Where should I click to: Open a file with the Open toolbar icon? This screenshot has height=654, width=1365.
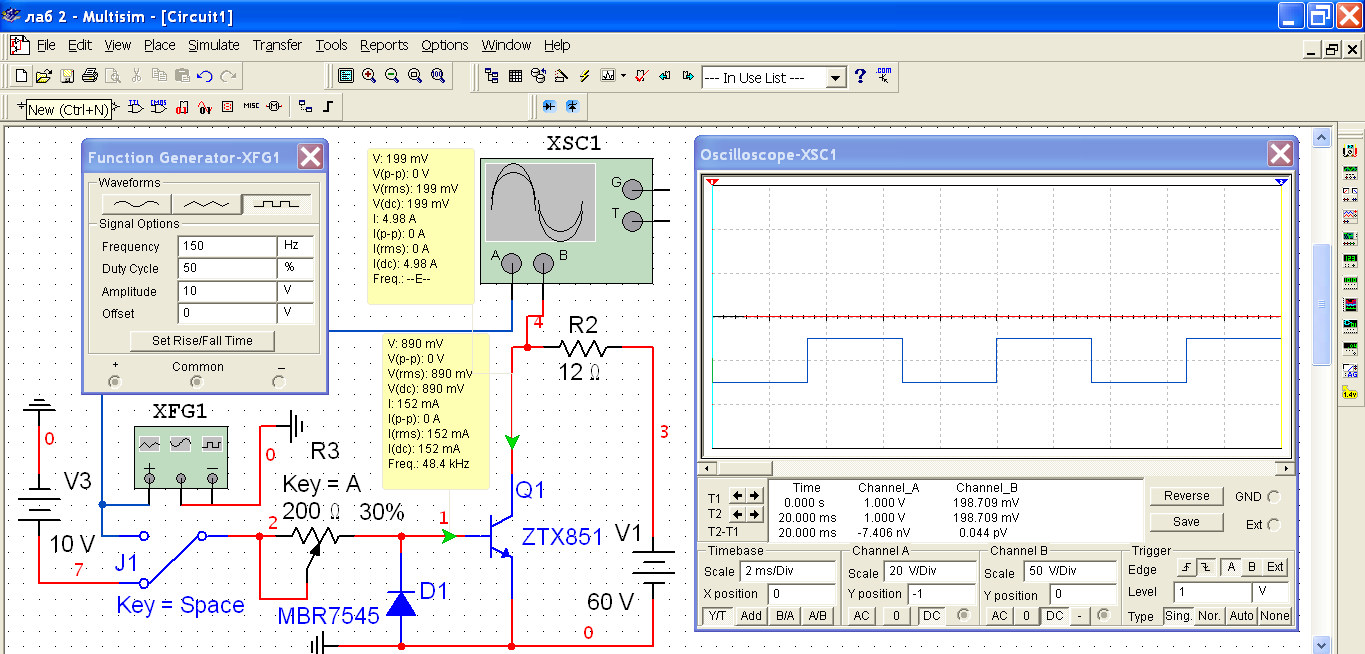(x=44, y=76)
